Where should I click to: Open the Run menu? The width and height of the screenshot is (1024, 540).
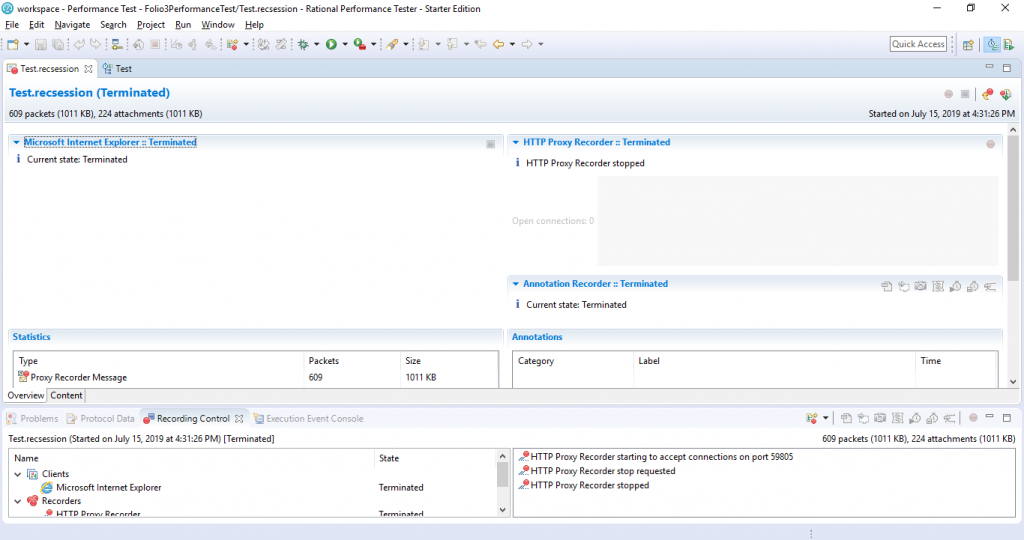point(183,25)
